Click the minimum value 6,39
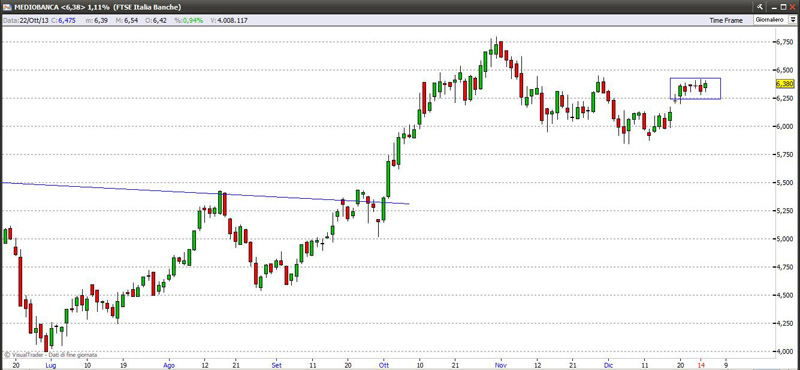Viewport: 800px width, 370px height. (101, 20)
